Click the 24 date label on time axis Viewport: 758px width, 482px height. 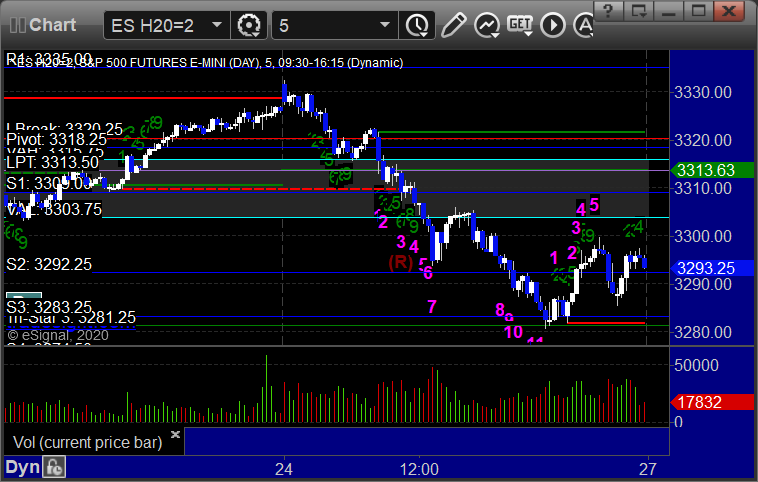click(x=284, y=469)
